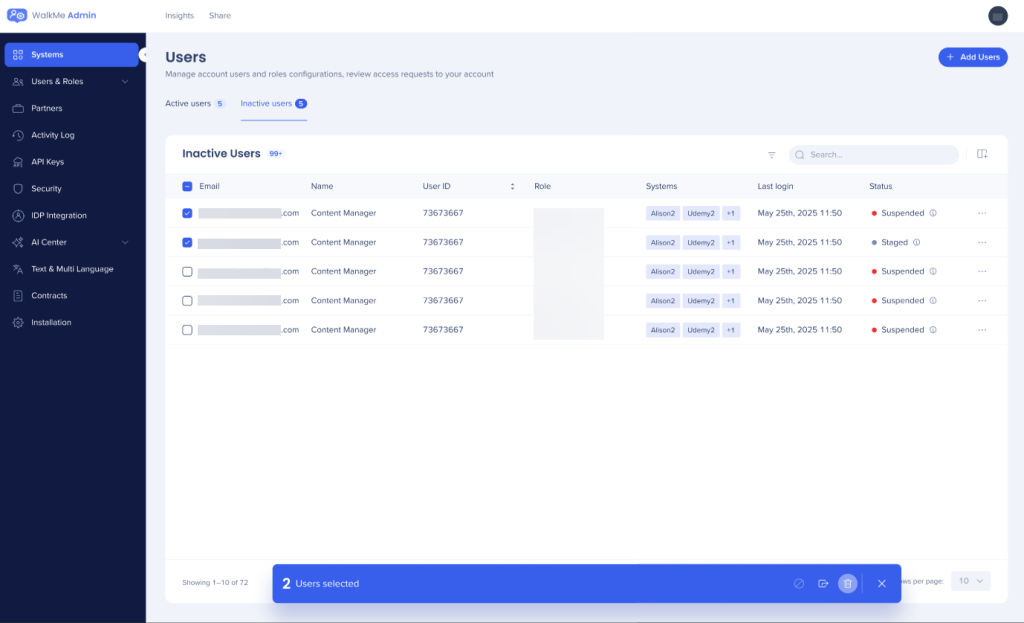Open the profile avatar in top right

(997, 15)
